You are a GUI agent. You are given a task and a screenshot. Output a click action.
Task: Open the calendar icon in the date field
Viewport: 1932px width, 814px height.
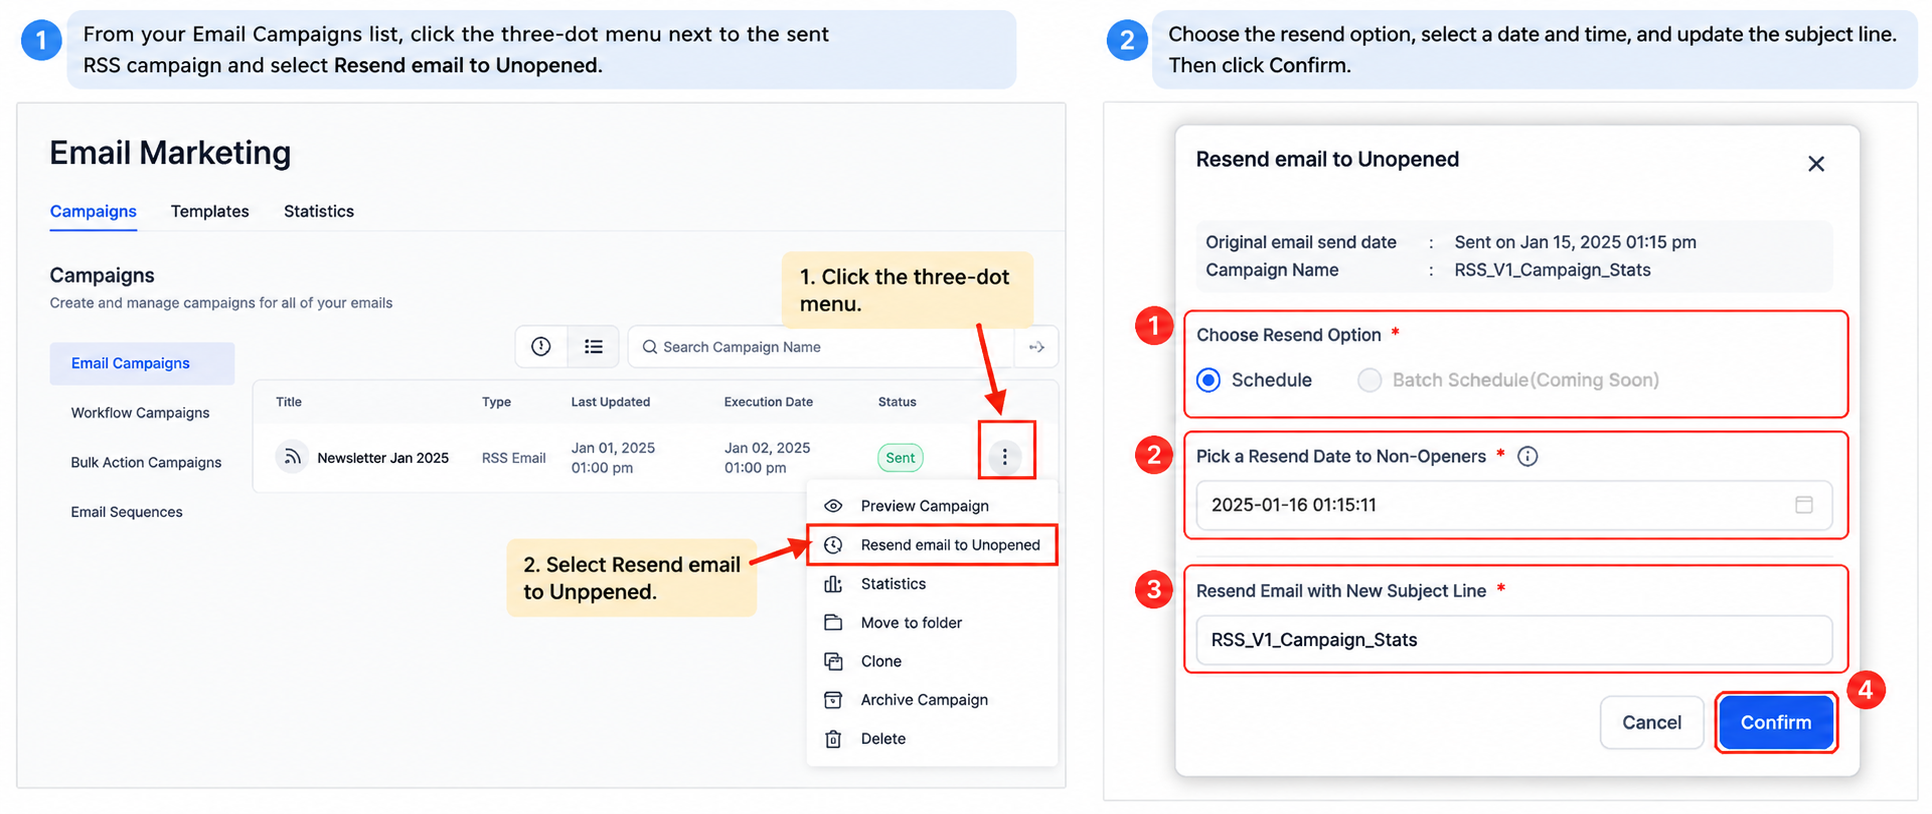(x=1804, y=505)
